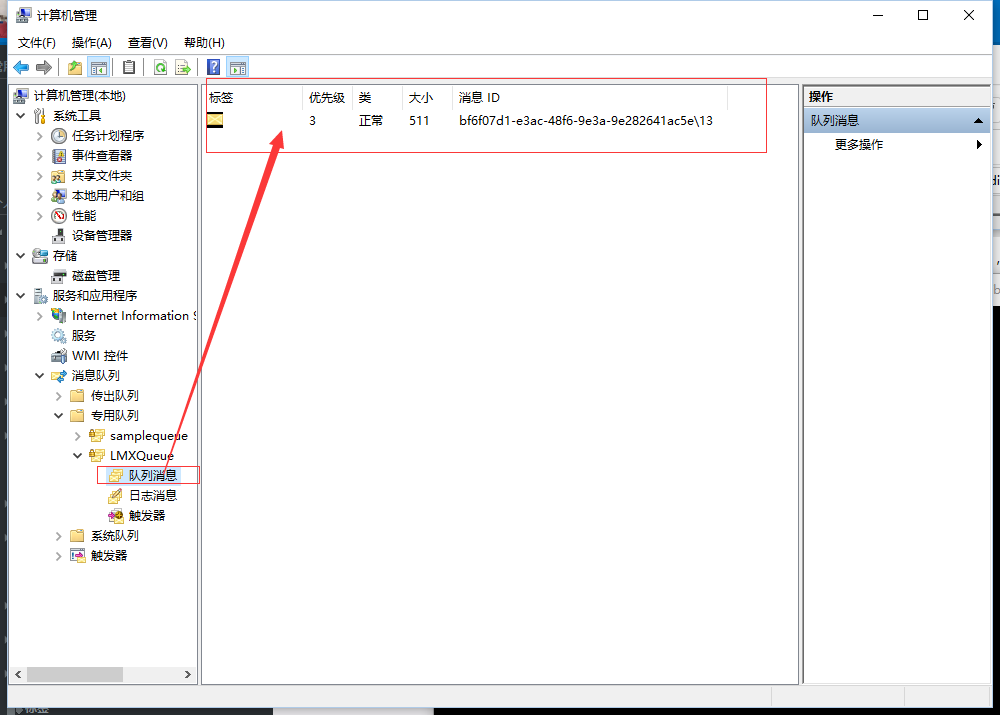Click the LMXQueue queue icon
Viewport: 1000px width, 715px height.
coord(97,455)
